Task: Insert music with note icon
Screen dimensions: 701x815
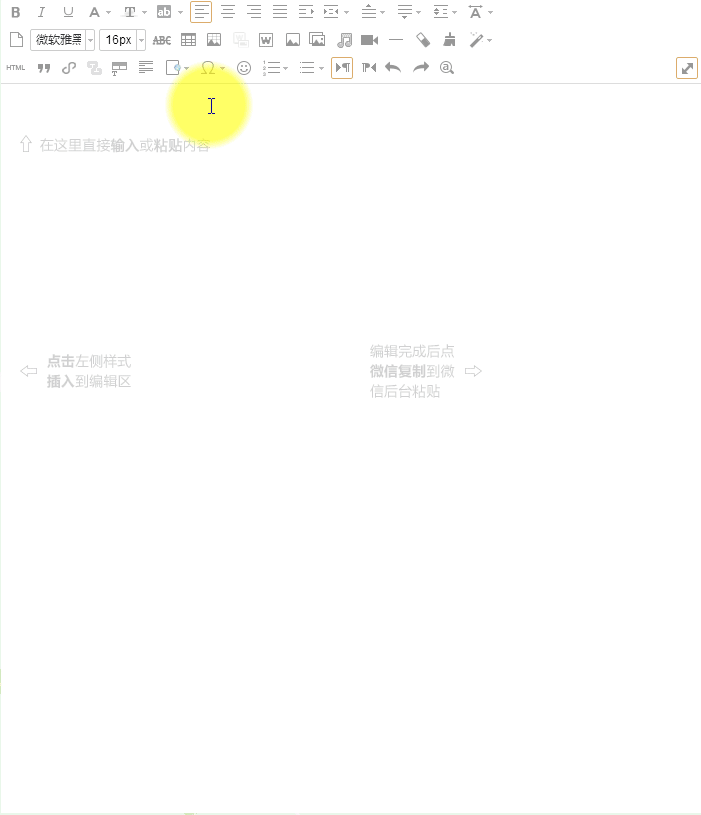Action: 344,40
